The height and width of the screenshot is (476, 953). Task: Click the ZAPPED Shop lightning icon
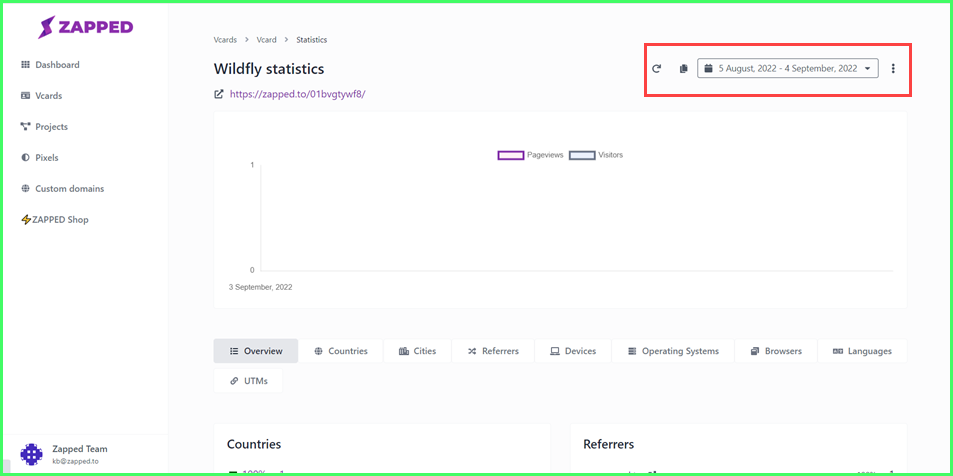click(26, 219)
